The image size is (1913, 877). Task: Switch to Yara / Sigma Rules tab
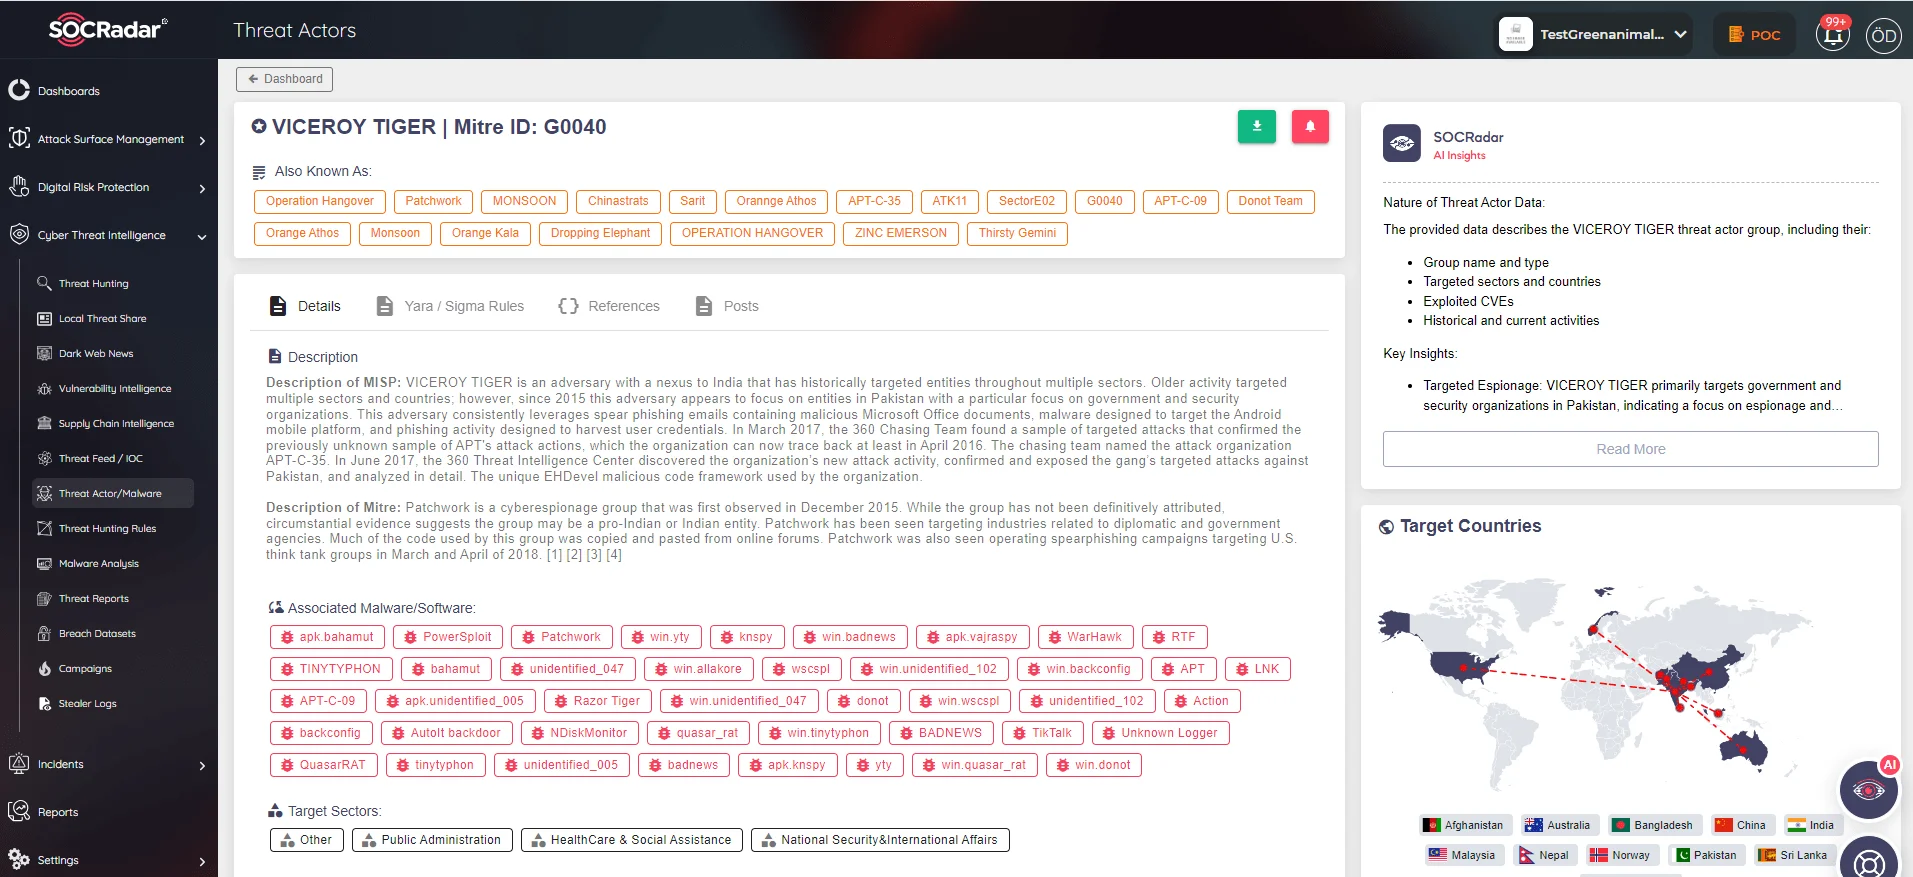[450, 306]
